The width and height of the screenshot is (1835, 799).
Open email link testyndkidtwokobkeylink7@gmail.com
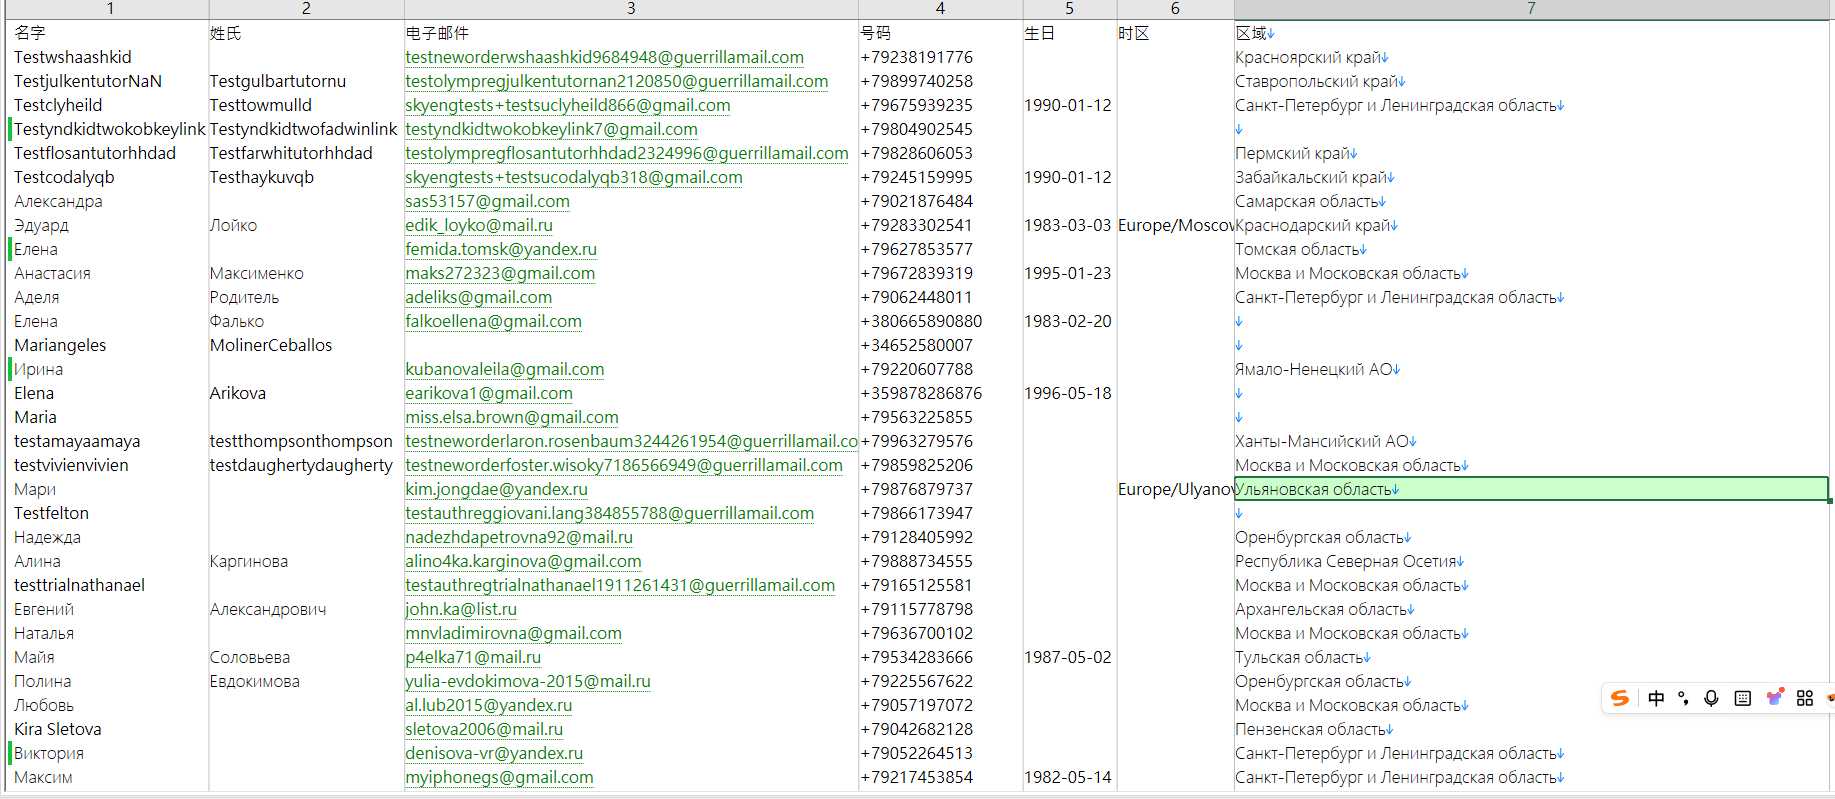click(551, 129)
